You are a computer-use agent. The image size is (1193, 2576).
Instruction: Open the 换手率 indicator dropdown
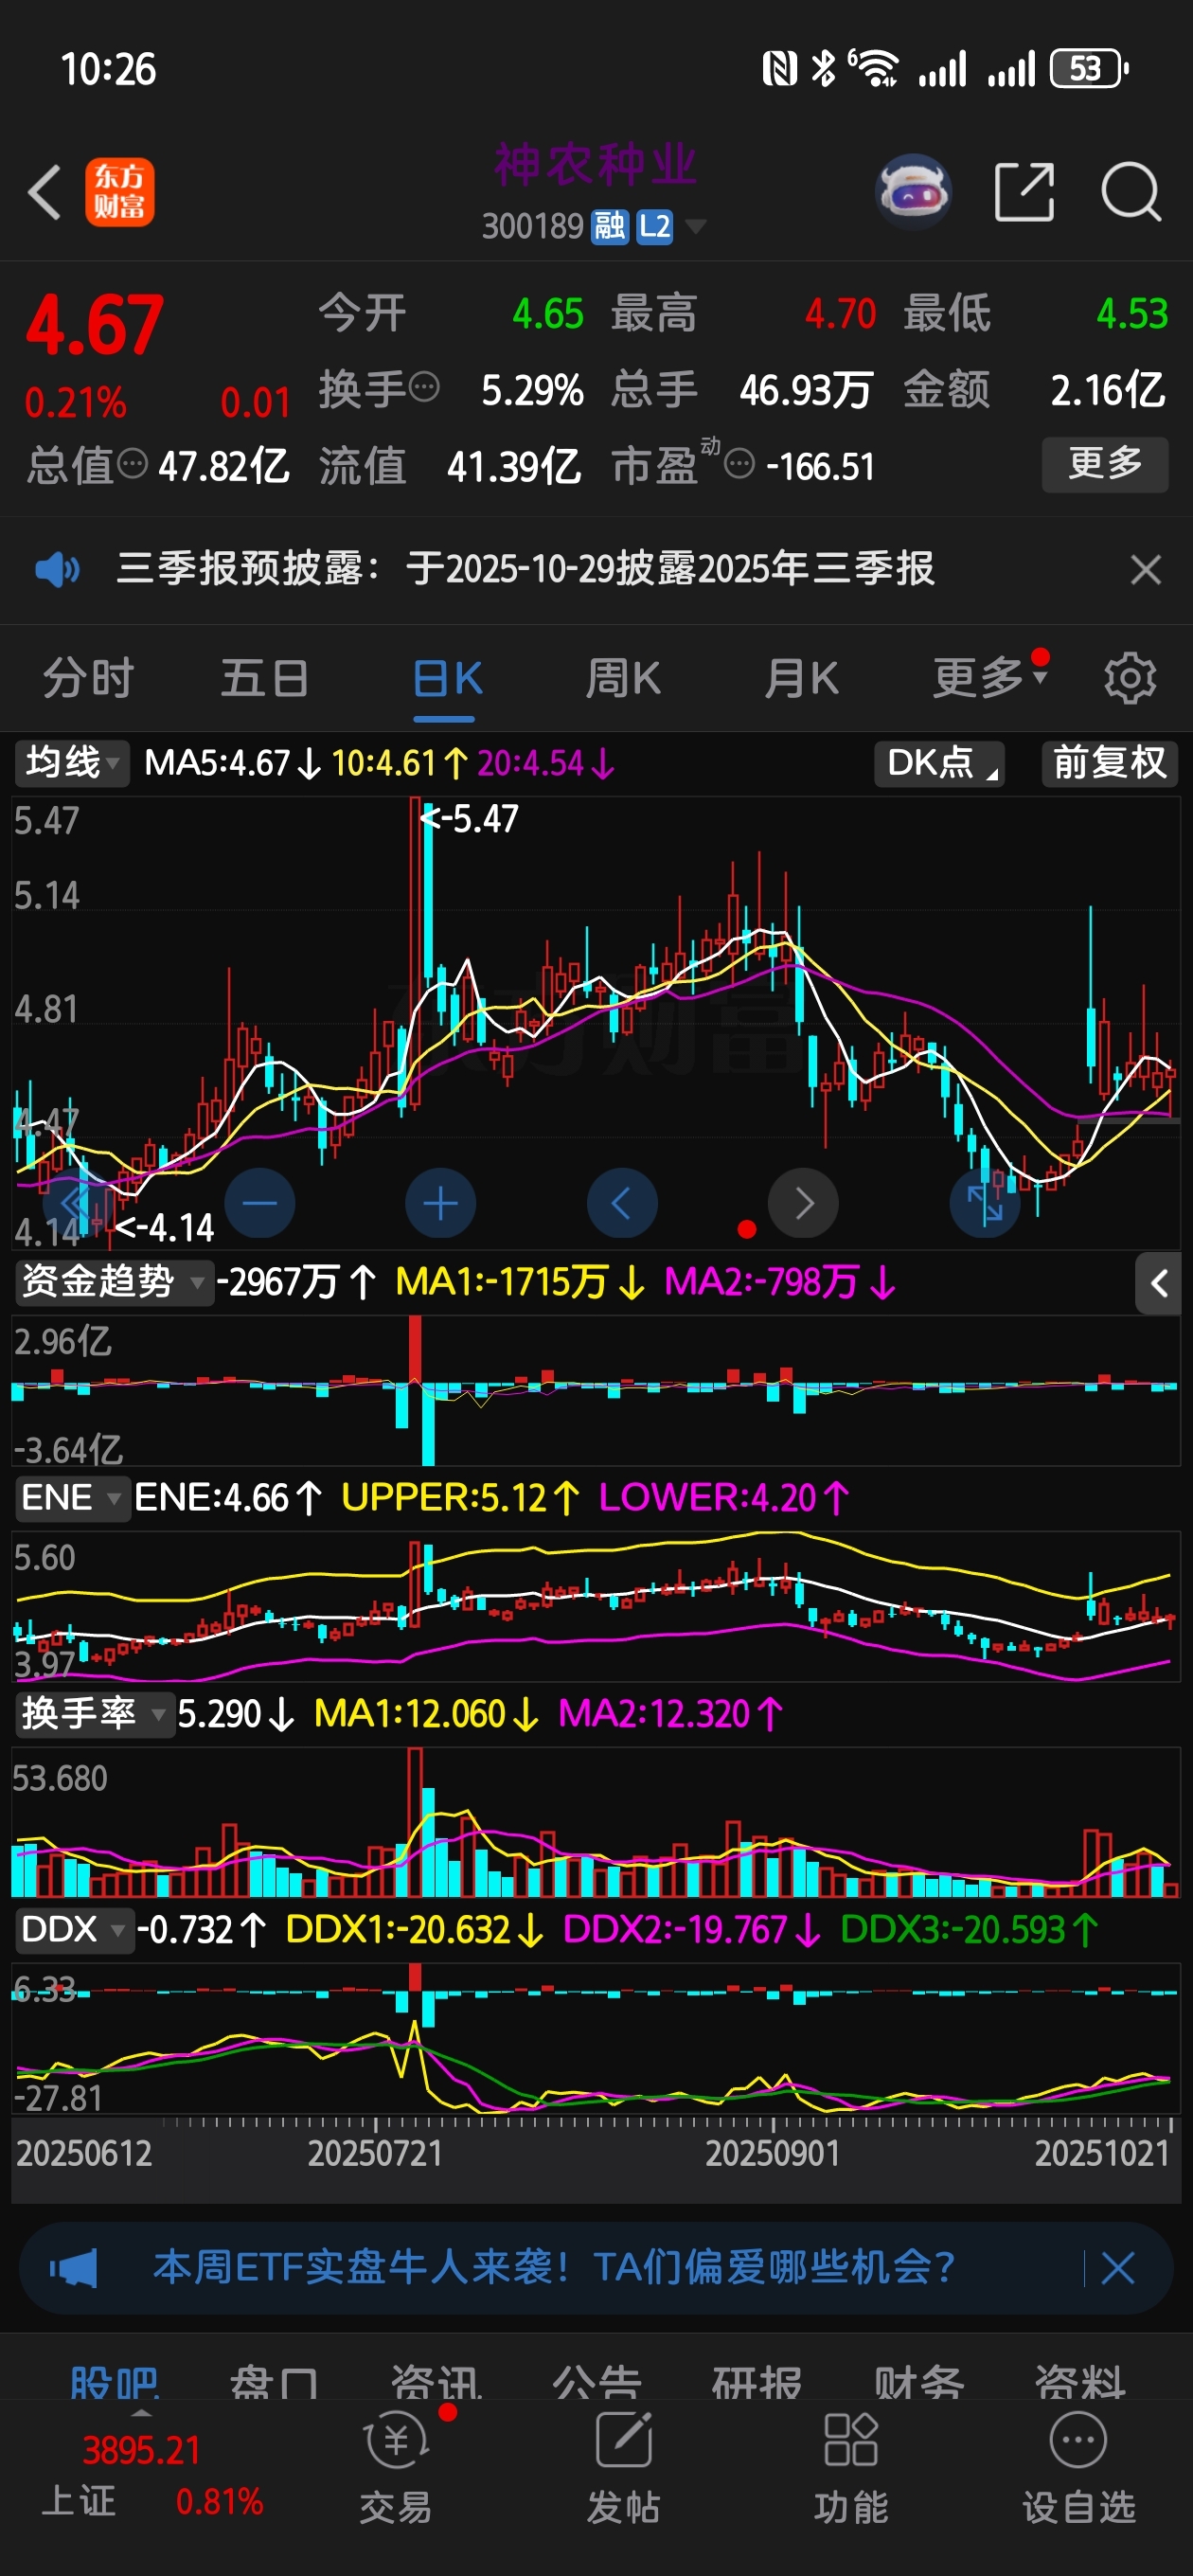tap(95, 1714)
